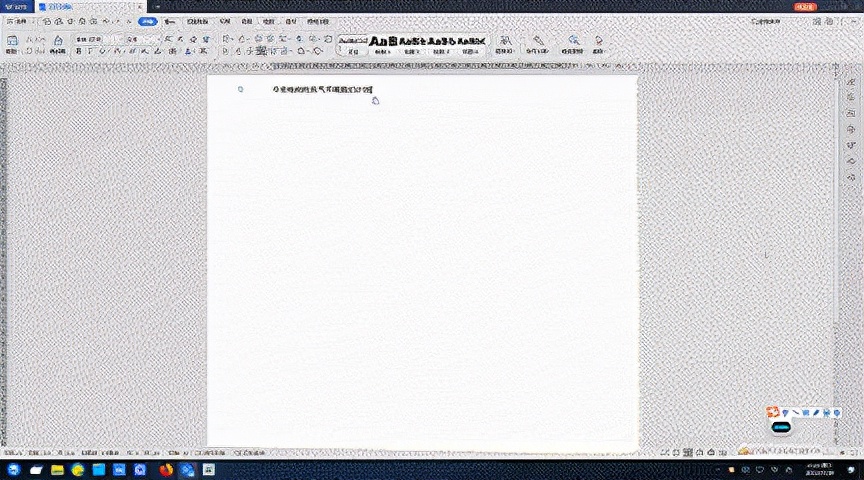Decrease paragraph indent
The height and width of the screenshot is (480, 864).
pyautogui.click(x=258, y=40)
